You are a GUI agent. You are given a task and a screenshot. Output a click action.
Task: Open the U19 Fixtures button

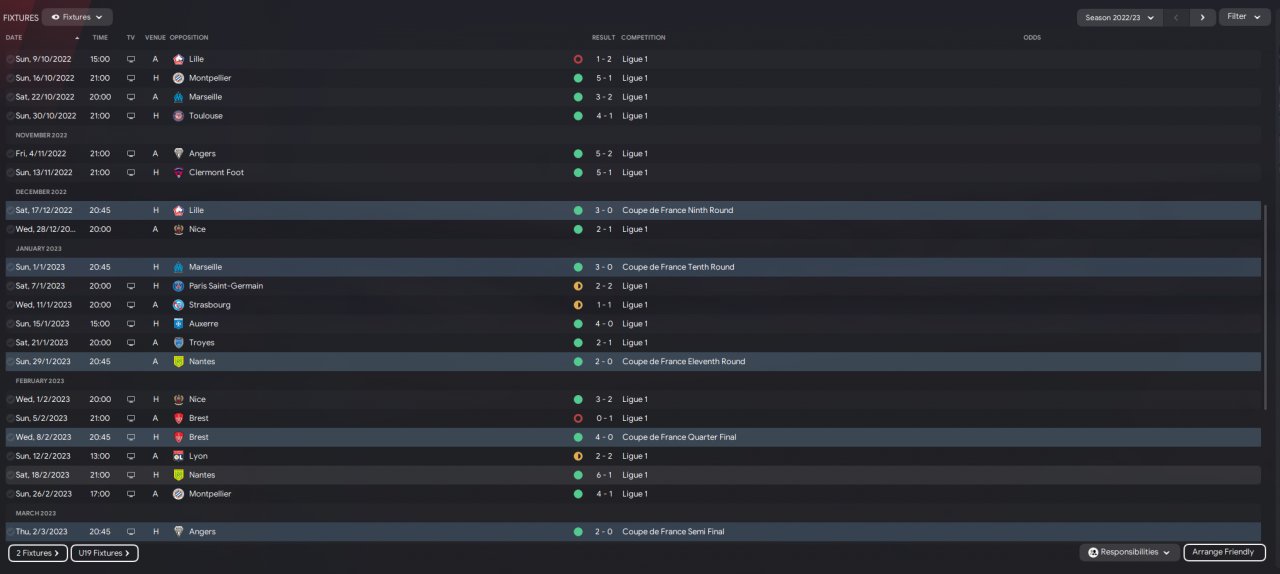(x=104, y=553)
